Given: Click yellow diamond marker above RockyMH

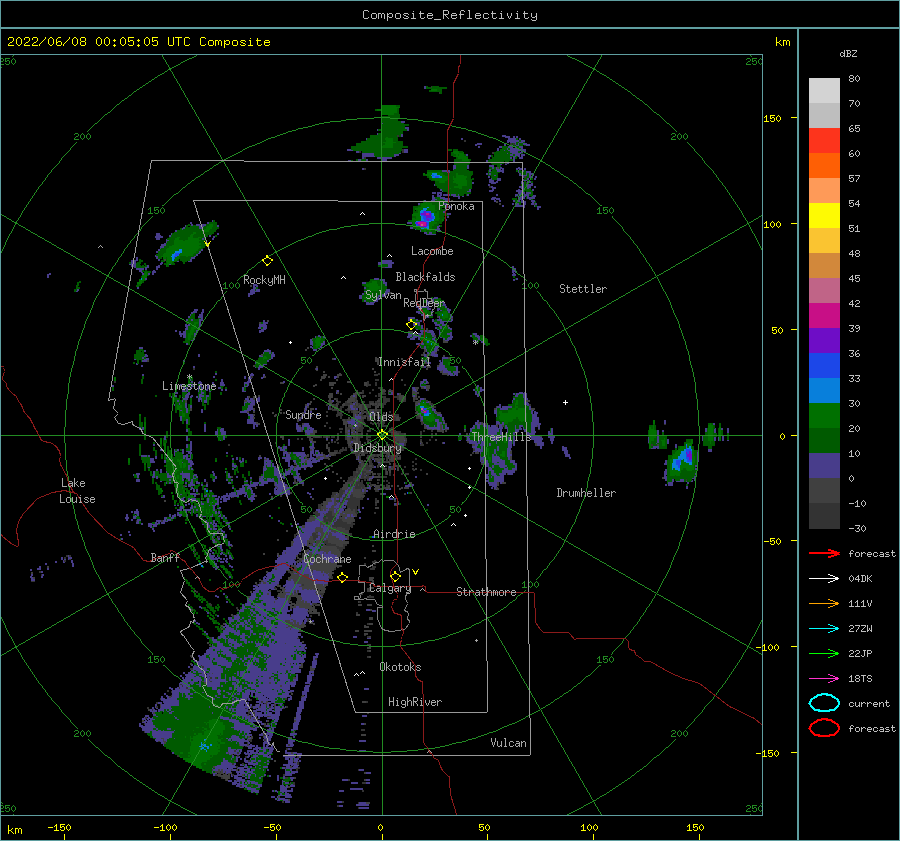Looking at the screenshot, I should coord(267,261).
